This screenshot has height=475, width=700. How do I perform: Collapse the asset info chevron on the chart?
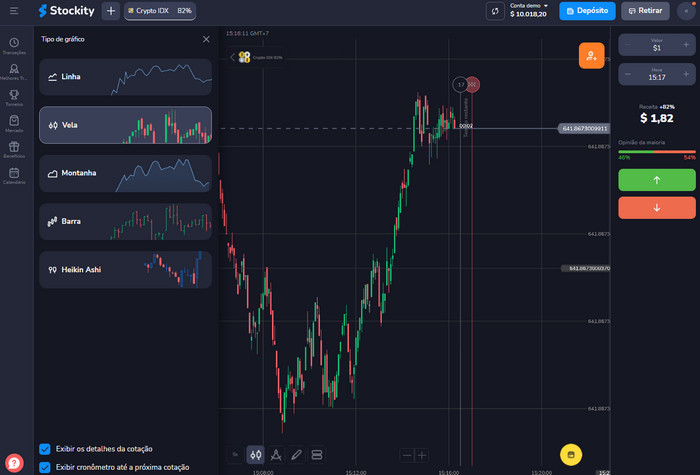[232, 57]
